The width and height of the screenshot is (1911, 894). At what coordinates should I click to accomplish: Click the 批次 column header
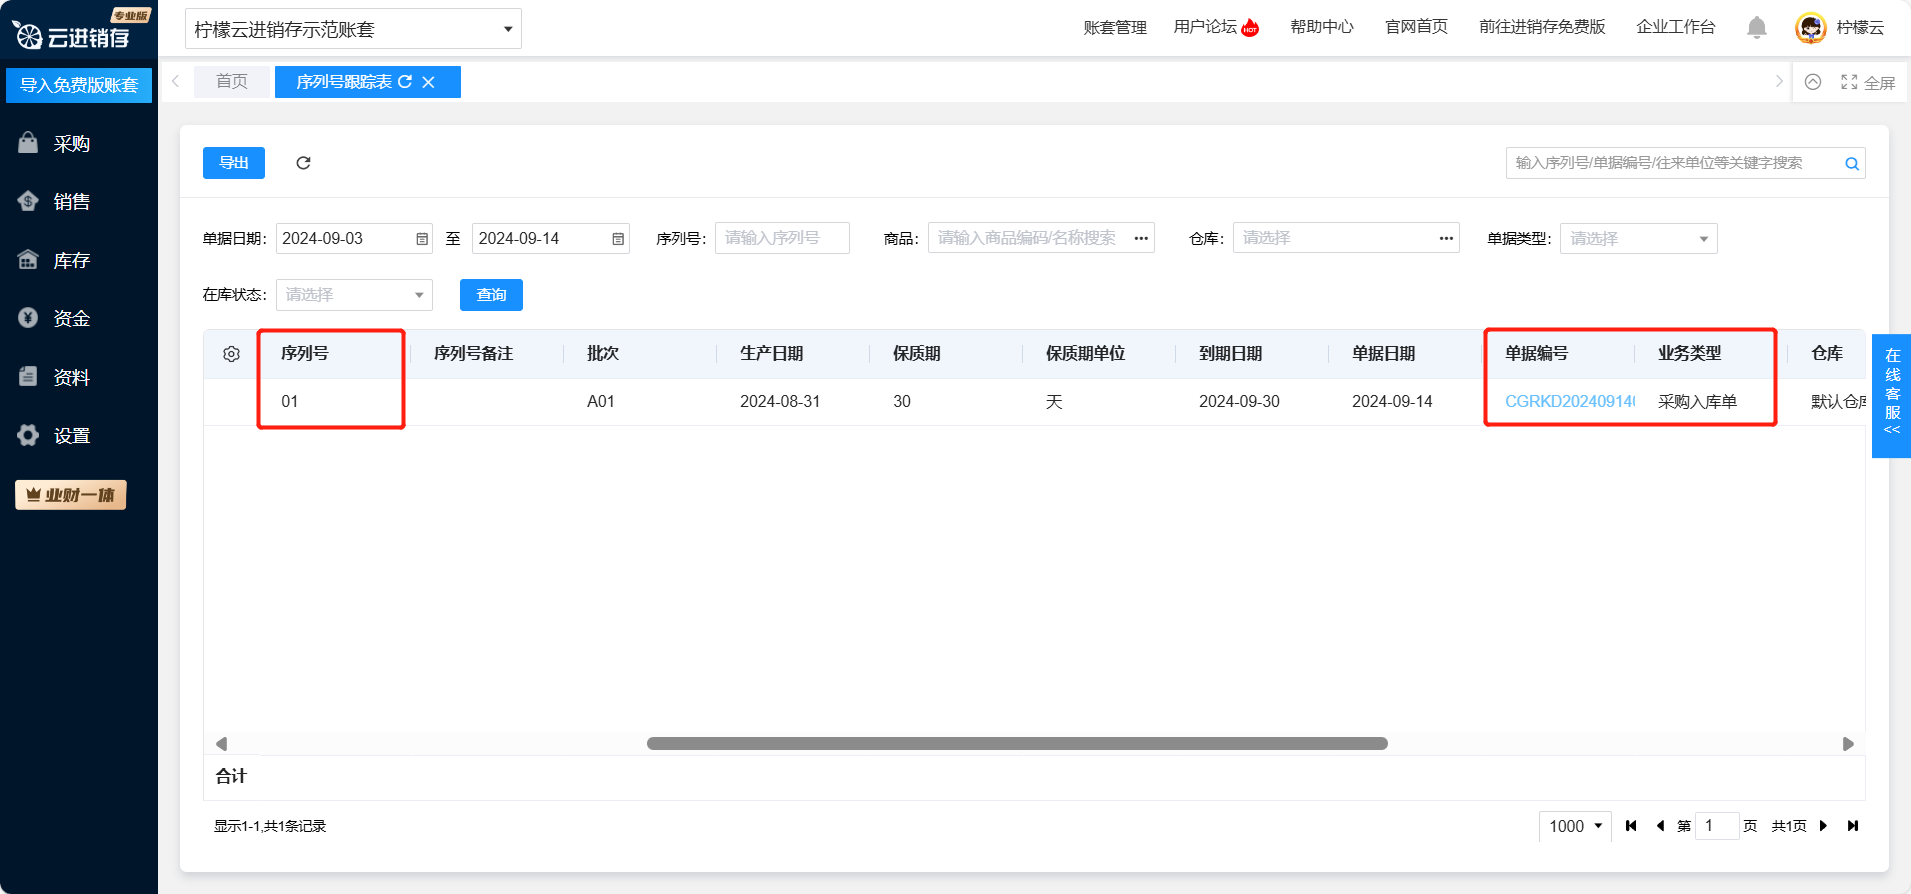(x=603, y=353)
